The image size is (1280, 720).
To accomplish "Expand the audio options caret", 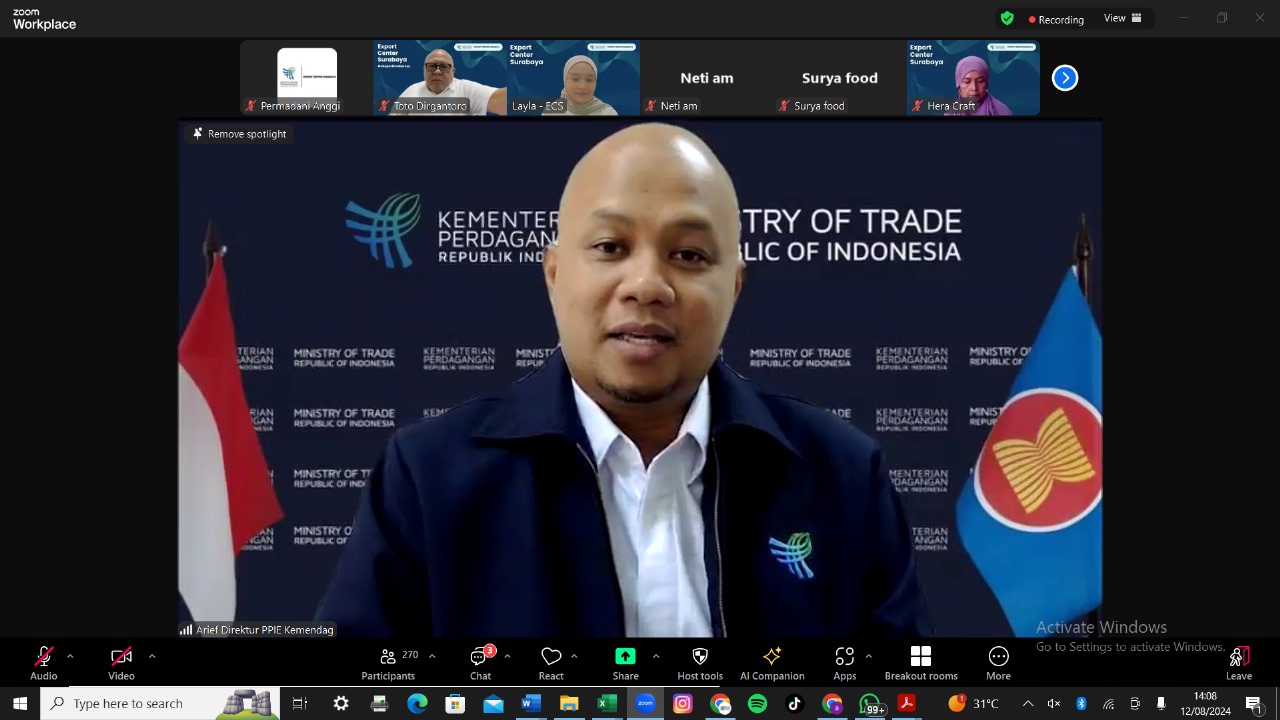I will click(x=70, y=656).
